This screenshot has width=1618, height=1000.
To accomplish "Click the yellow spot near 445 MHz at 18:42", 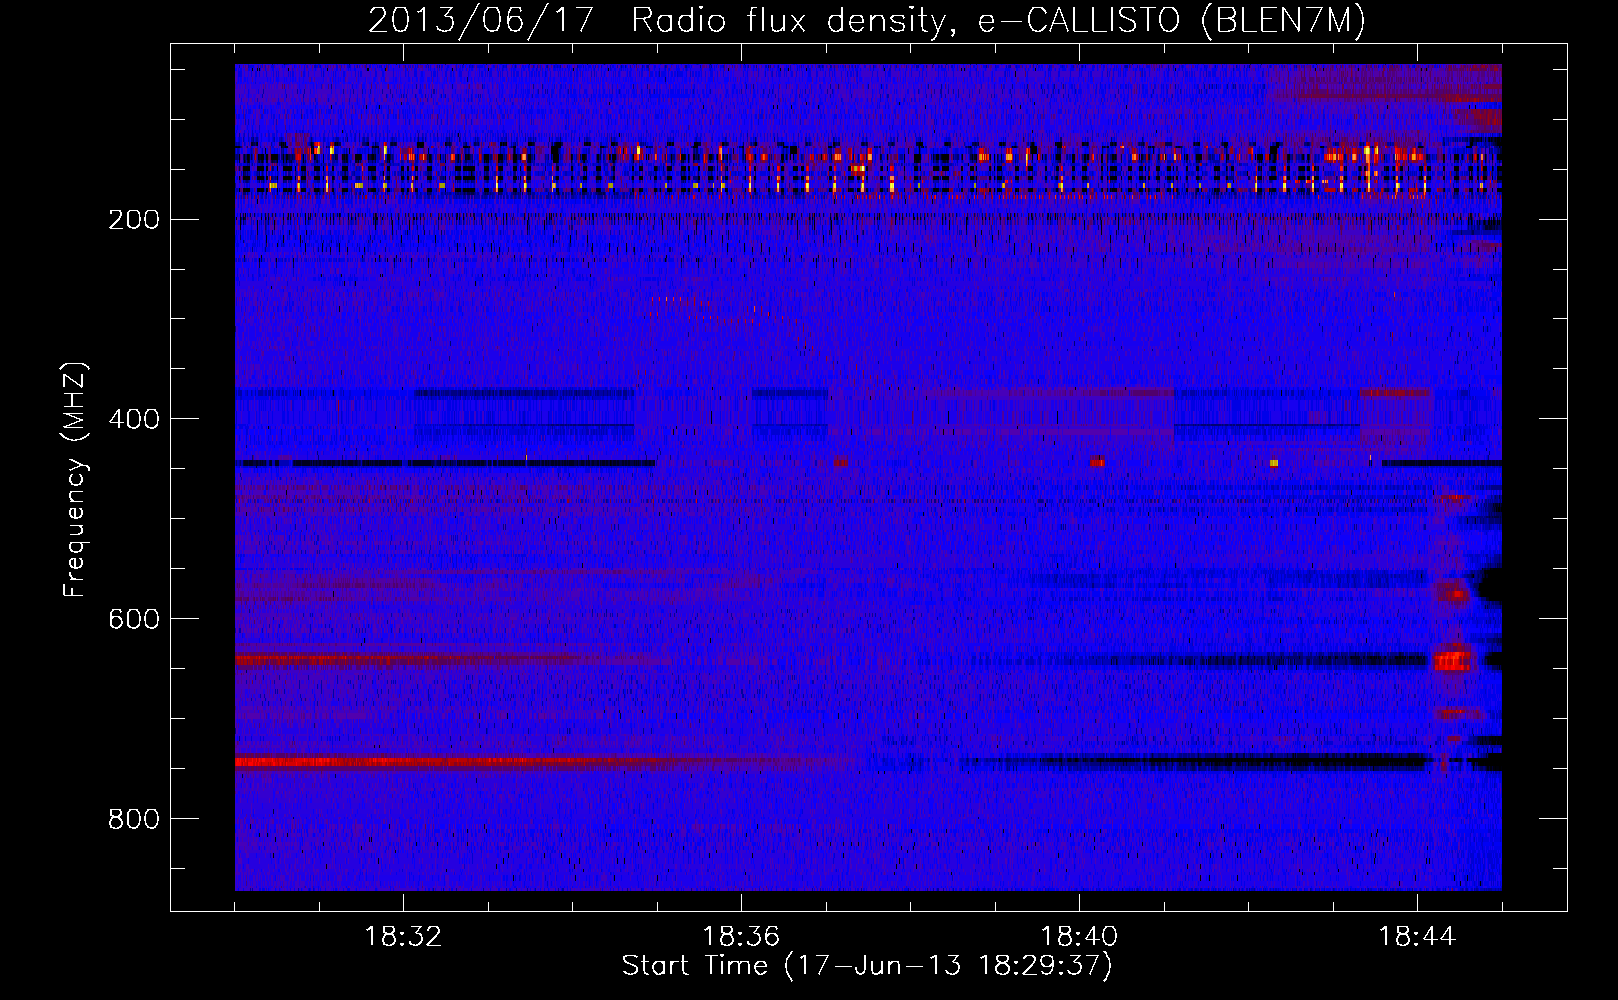I will 1274,463.
